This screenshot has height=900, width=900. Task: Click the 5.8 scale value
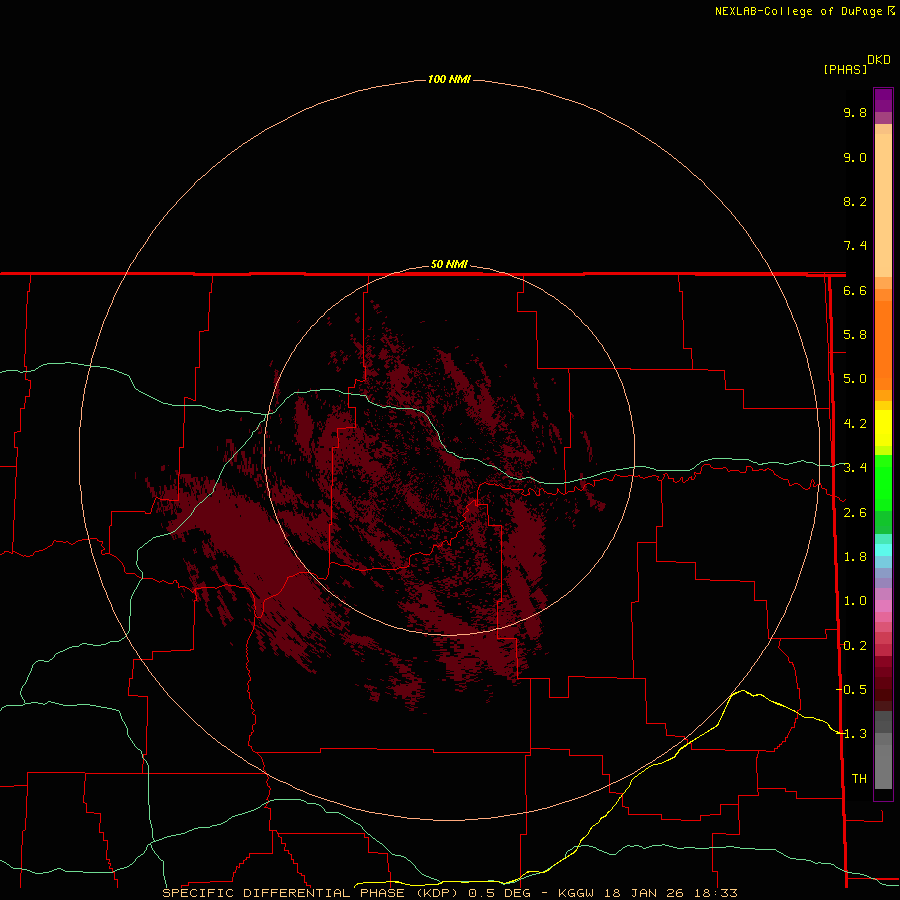[855, 335]
